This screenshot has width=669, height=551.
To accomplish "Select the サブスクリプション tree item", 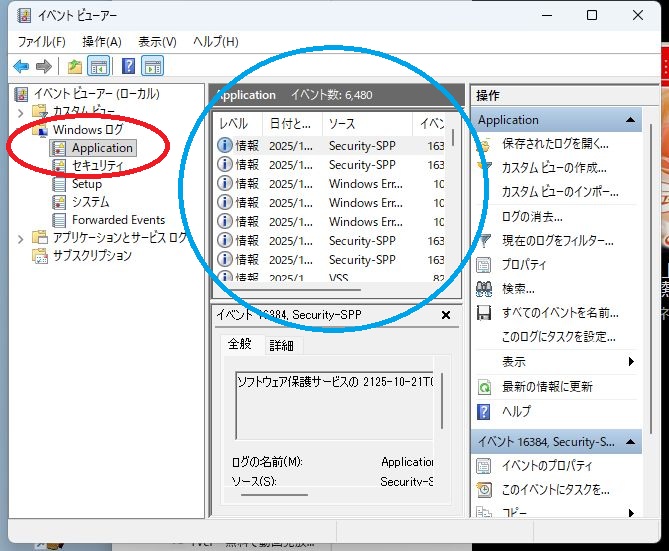I will point(92,256).
